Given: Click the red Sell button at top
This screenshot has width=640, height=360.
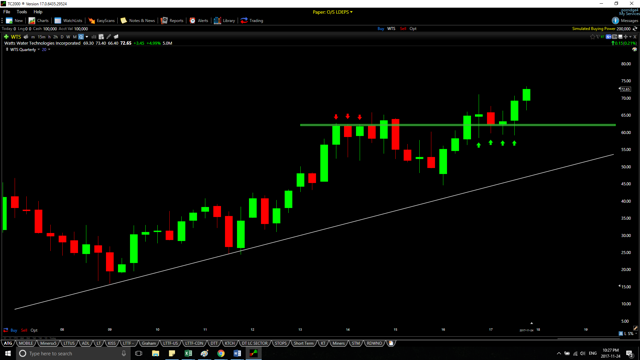Looking at the screenshot, I should 403,29.
